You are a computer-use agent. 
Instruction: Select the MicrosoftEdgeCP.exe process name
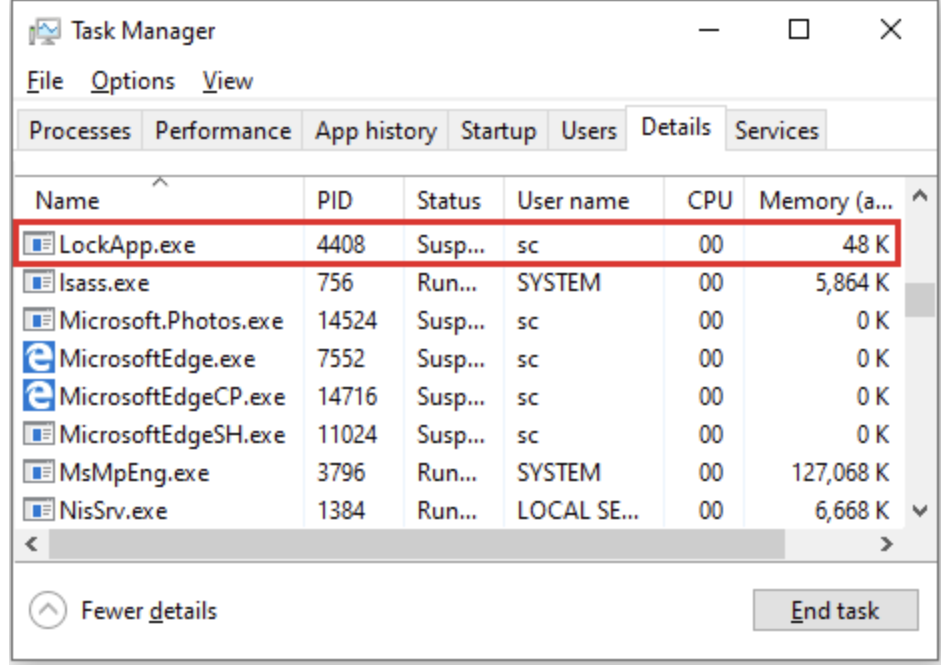coord(172,397)
